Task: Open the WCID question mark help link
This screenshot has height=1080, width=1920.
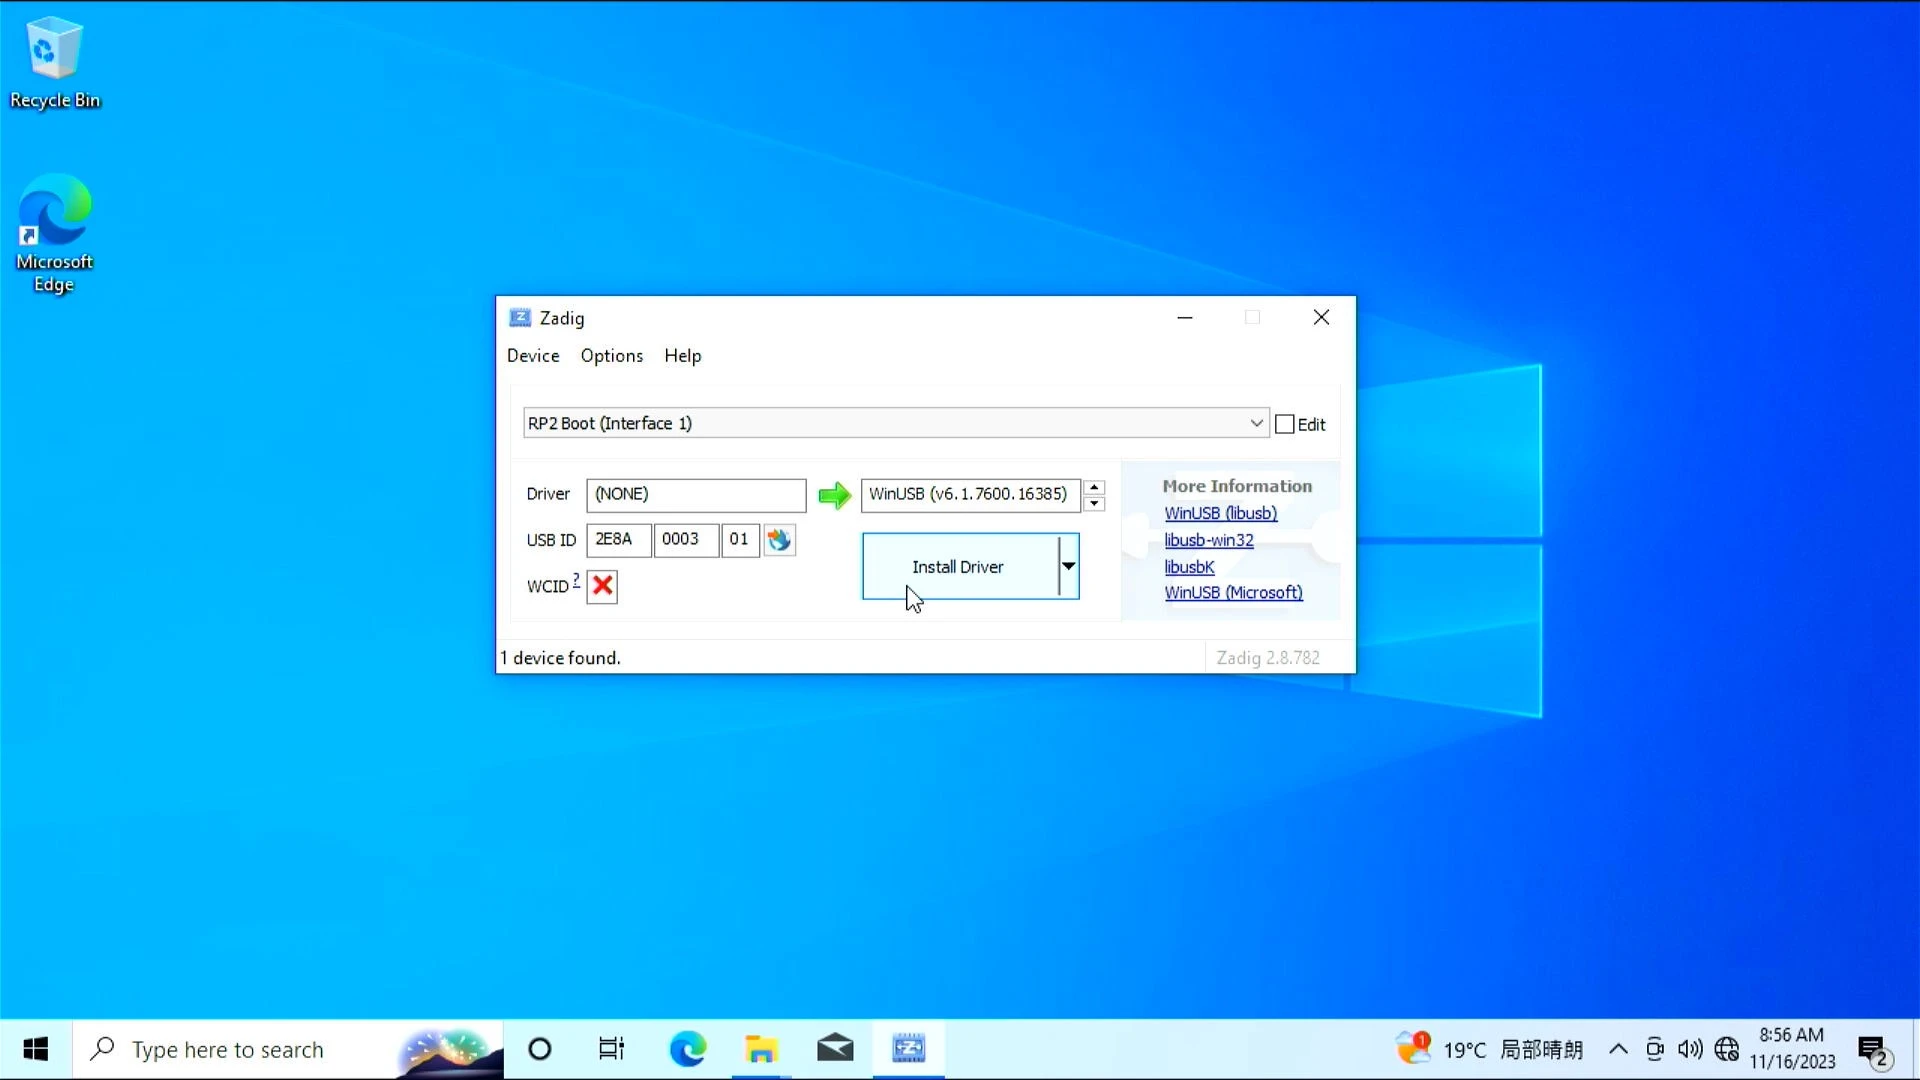Action: coord(576,580)
